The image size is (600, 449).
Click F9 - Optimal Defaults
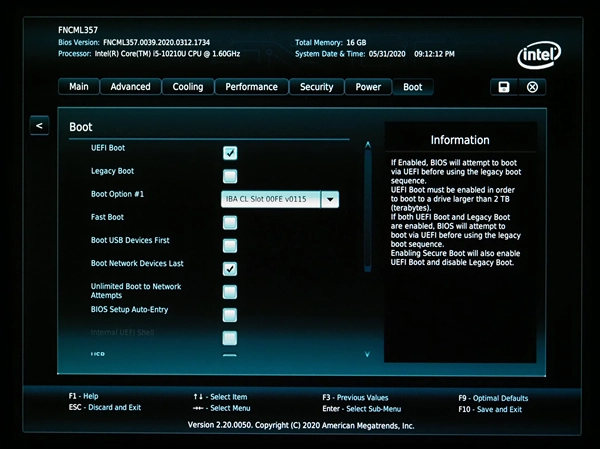[493, 398]
